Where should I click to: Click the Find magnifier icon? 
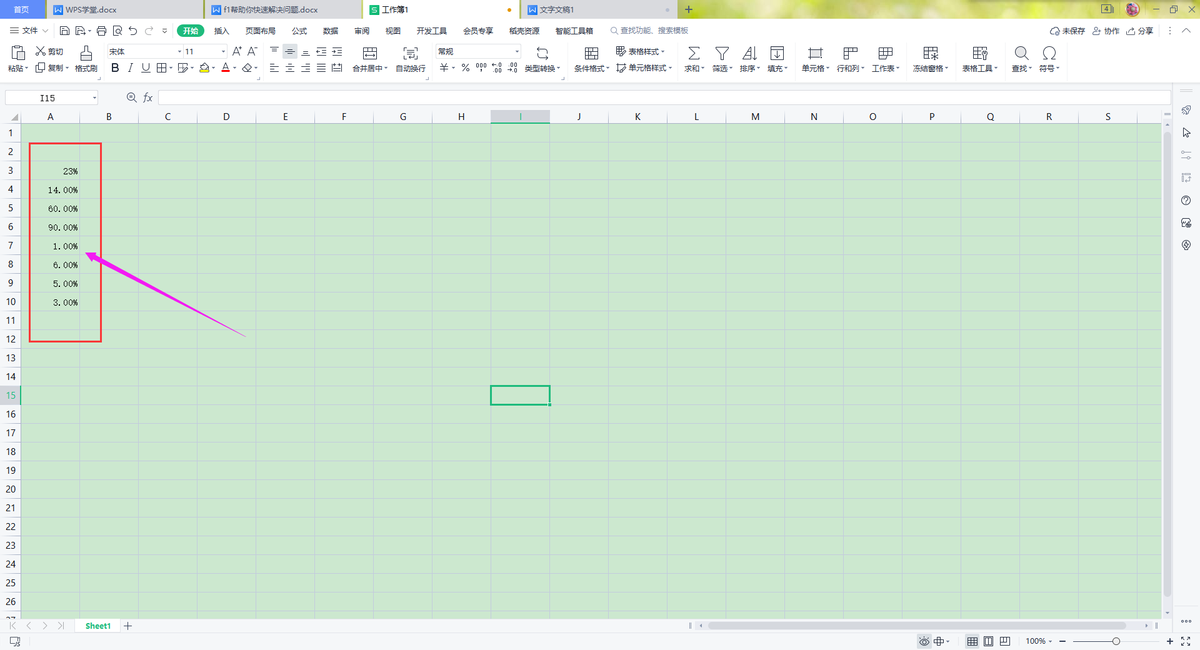[1021, 52]
